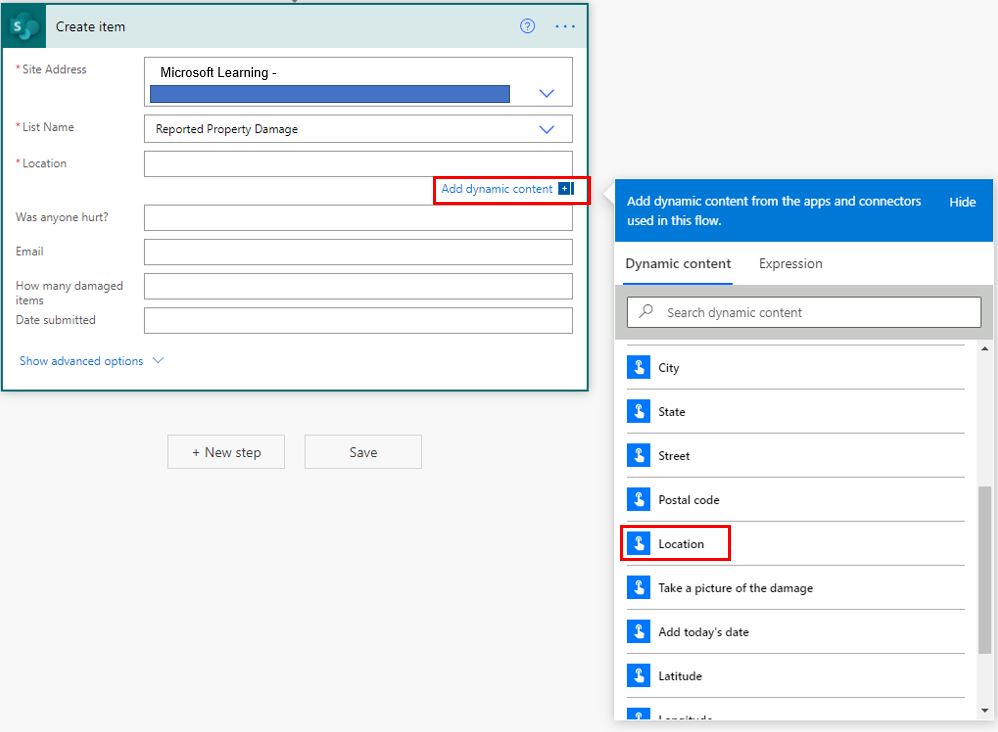Expand the List Name dropdown
The width and height of the screenshot is (998, 732).
tap(546, 129)
